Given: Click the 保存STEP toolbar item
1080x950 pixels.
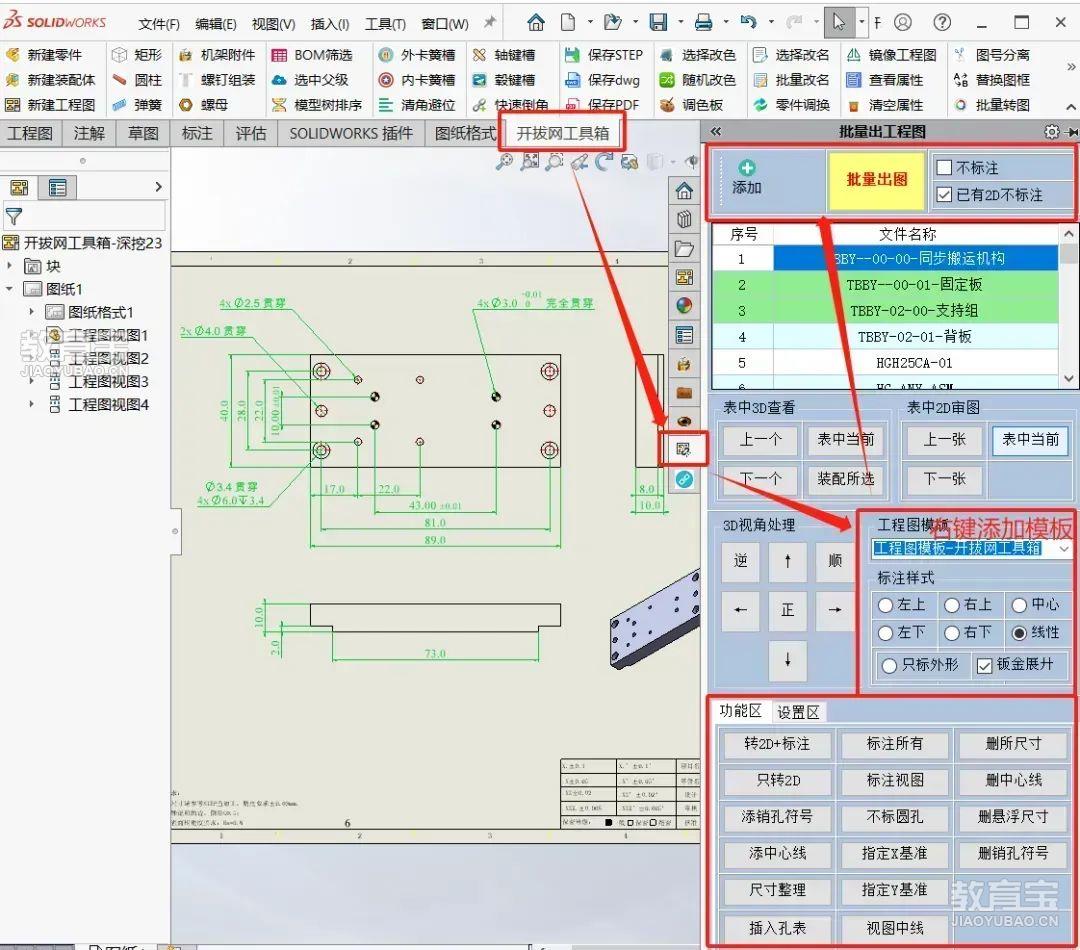Looking at the screenshot, I should (603, 55).
